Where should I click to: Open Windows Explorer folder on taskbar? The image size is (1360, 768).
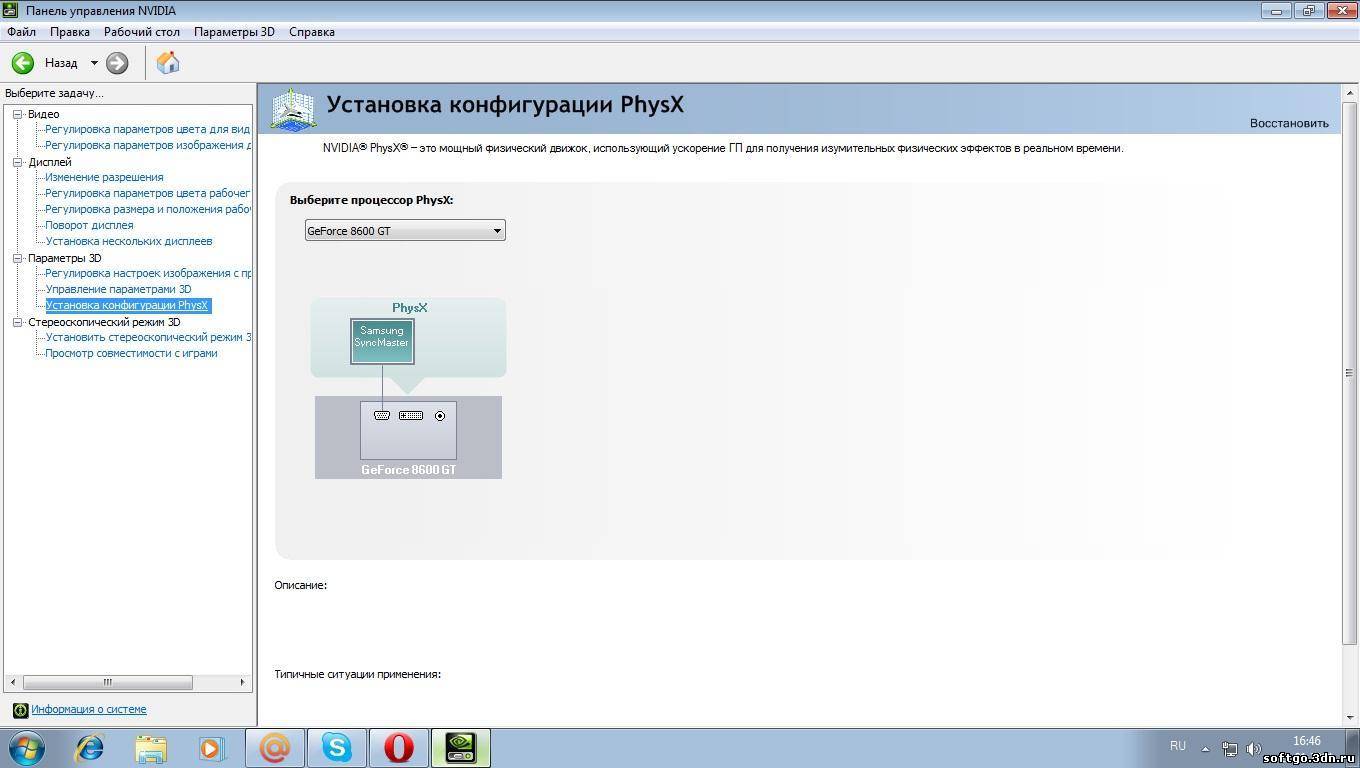151,748
